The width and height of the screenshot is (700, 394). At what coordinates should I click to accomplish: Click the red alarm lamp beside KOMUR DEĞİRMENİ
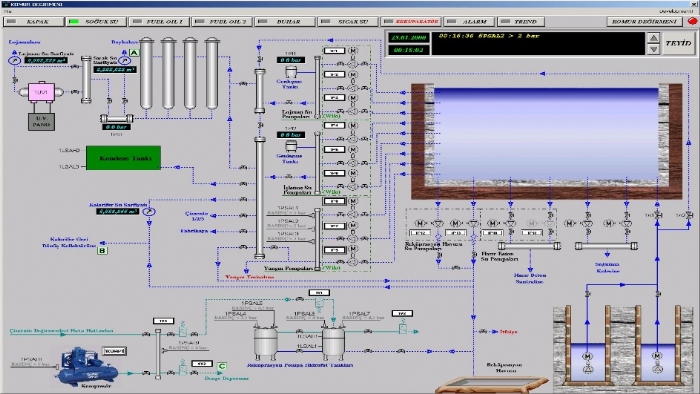tap(692, 21)
